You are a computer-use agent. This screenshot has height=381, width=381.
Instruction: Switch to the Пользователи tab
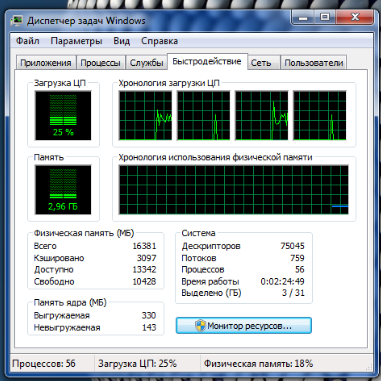coord(314,63)
